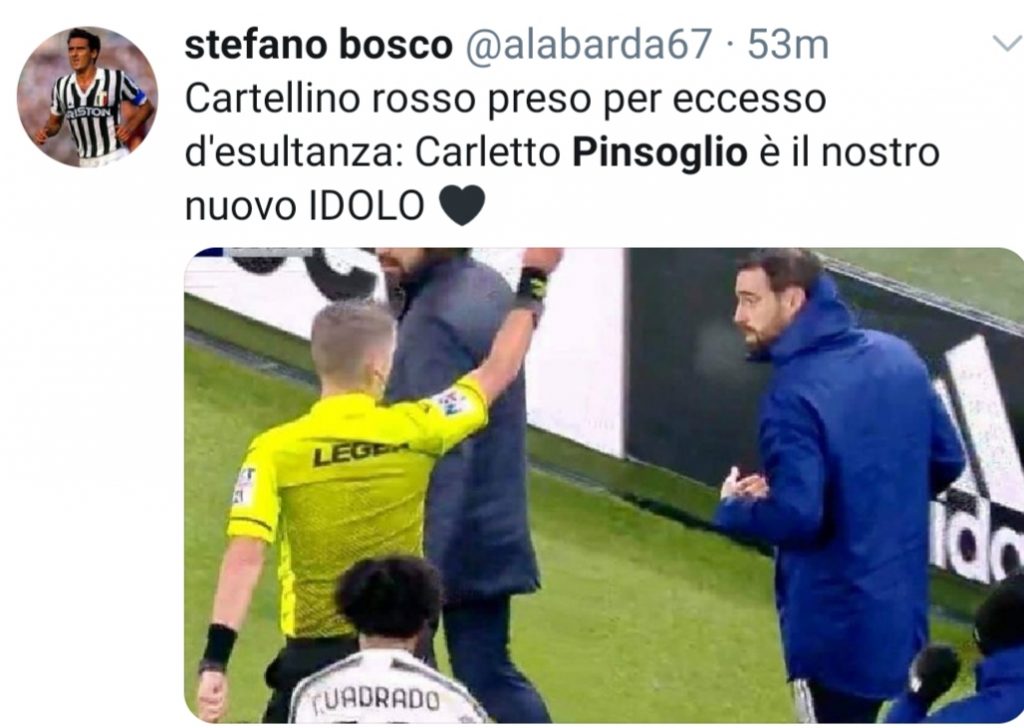Click the CUADRADO name on jersey
The width and height of the screenshot is (1024, 728).
[375, 699]
